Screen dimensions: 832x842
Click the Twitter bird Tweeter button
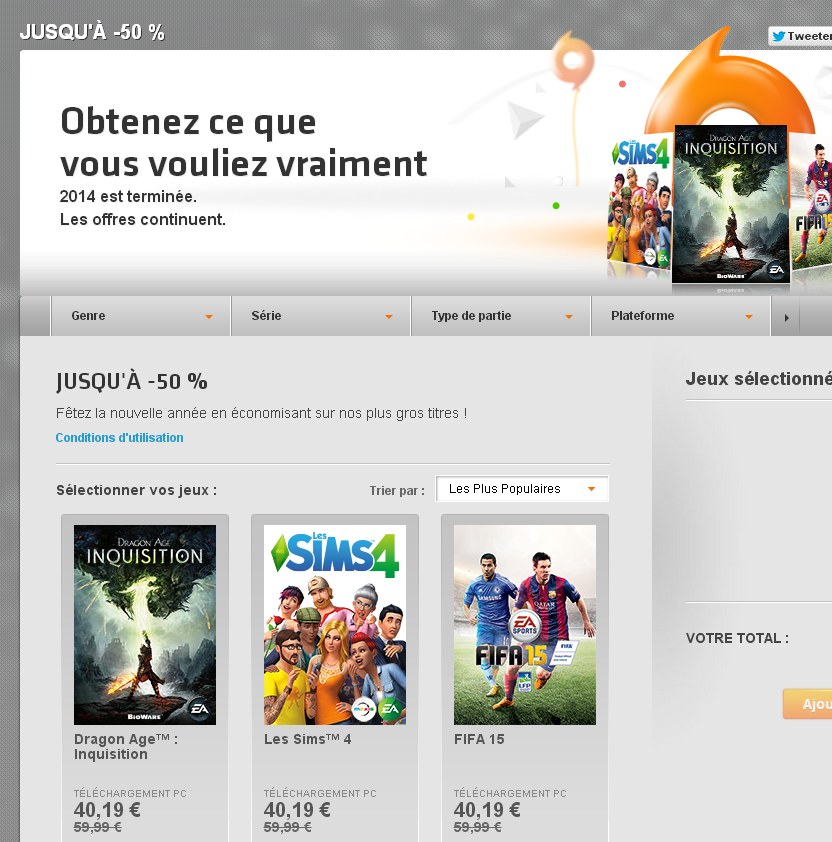pos(800,36)
